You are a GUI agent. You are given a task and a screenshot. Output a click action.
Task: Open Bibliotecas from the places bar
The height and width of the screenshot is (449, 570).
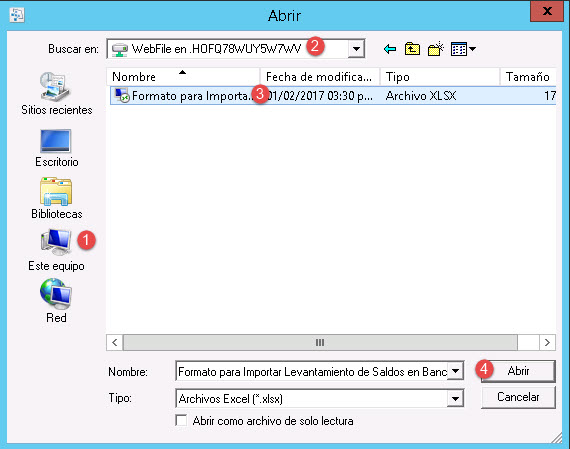click(x=56, y=198)
